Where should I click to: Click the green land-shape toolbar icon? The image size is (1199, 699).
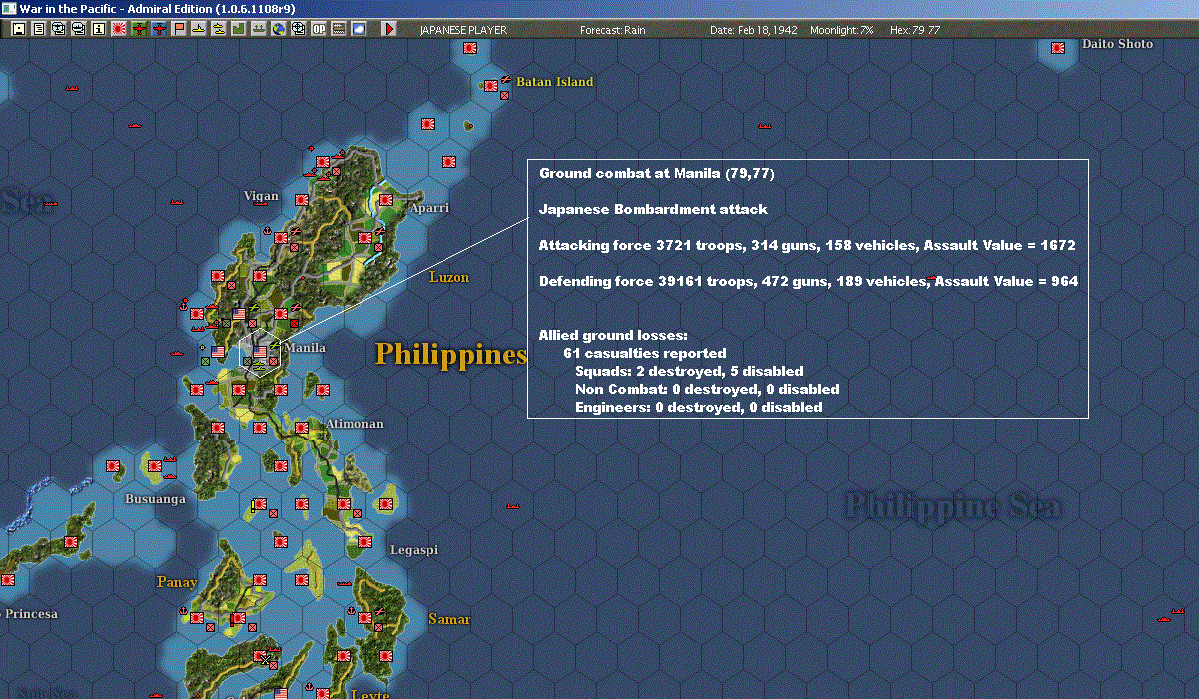pos(239,29)
